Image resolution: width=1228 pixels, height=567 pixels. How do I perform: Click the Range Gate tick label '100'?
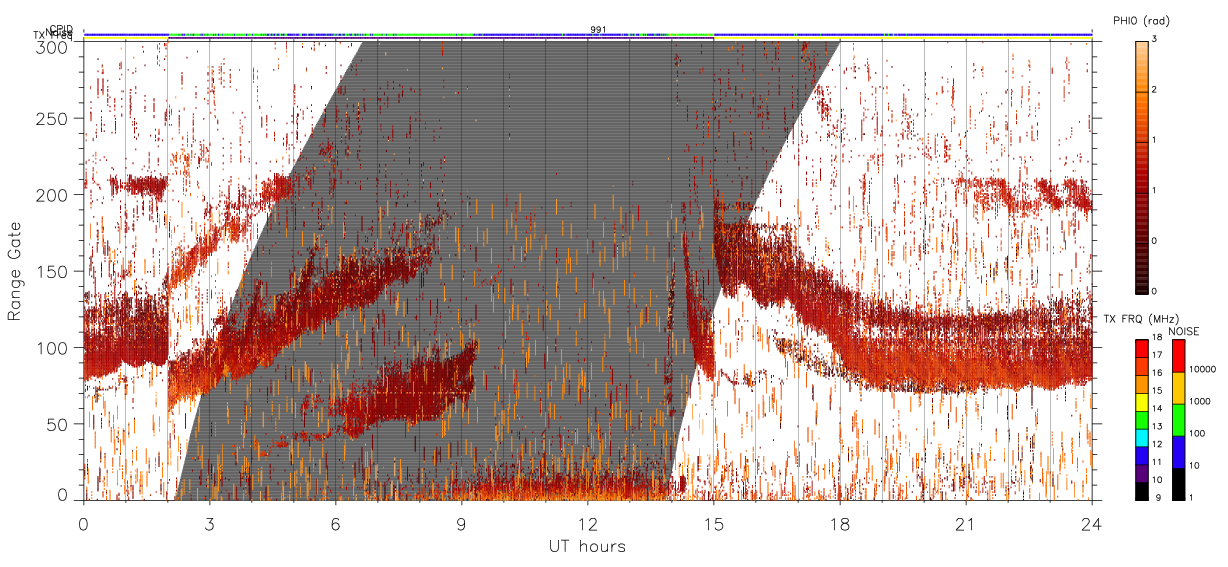coord(53,348)
